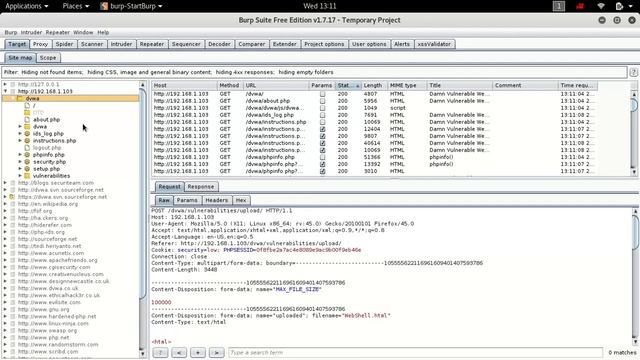This screenshot has width=640, height=360.
Task: Select the http://php-ids.org host entry
Action: coord(41,232)
